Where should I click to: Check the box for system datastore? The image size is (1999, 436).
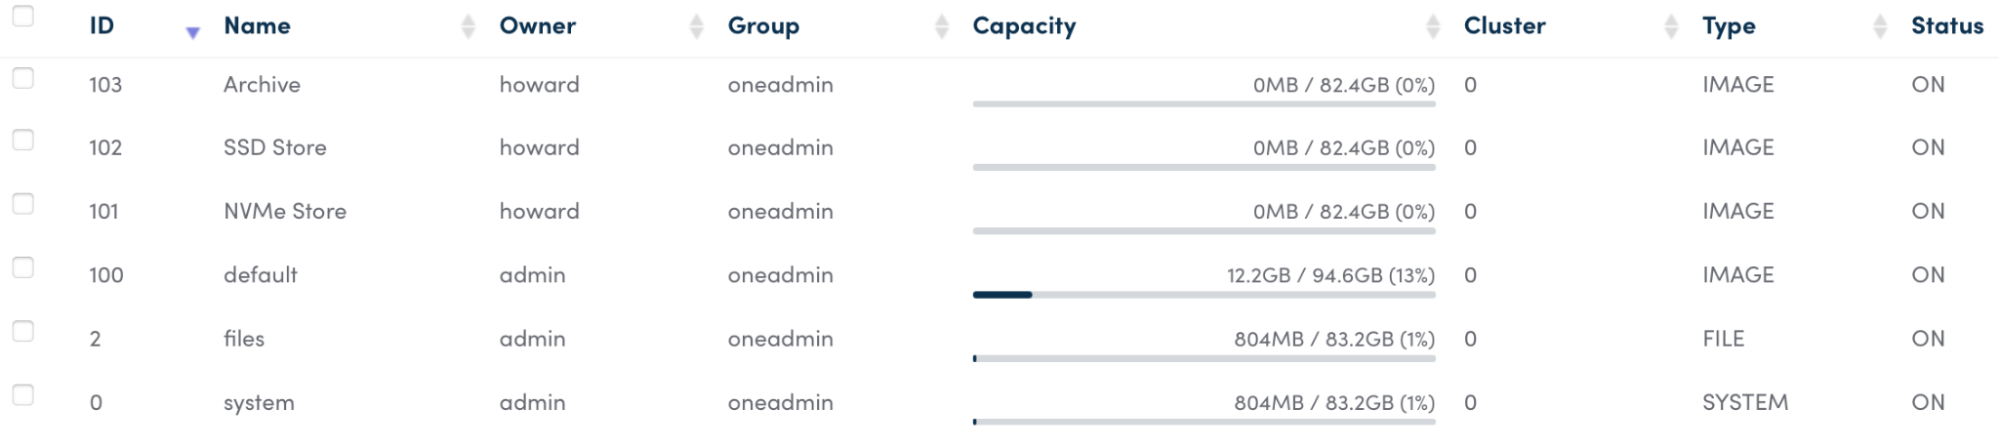(x=23, y=395)
